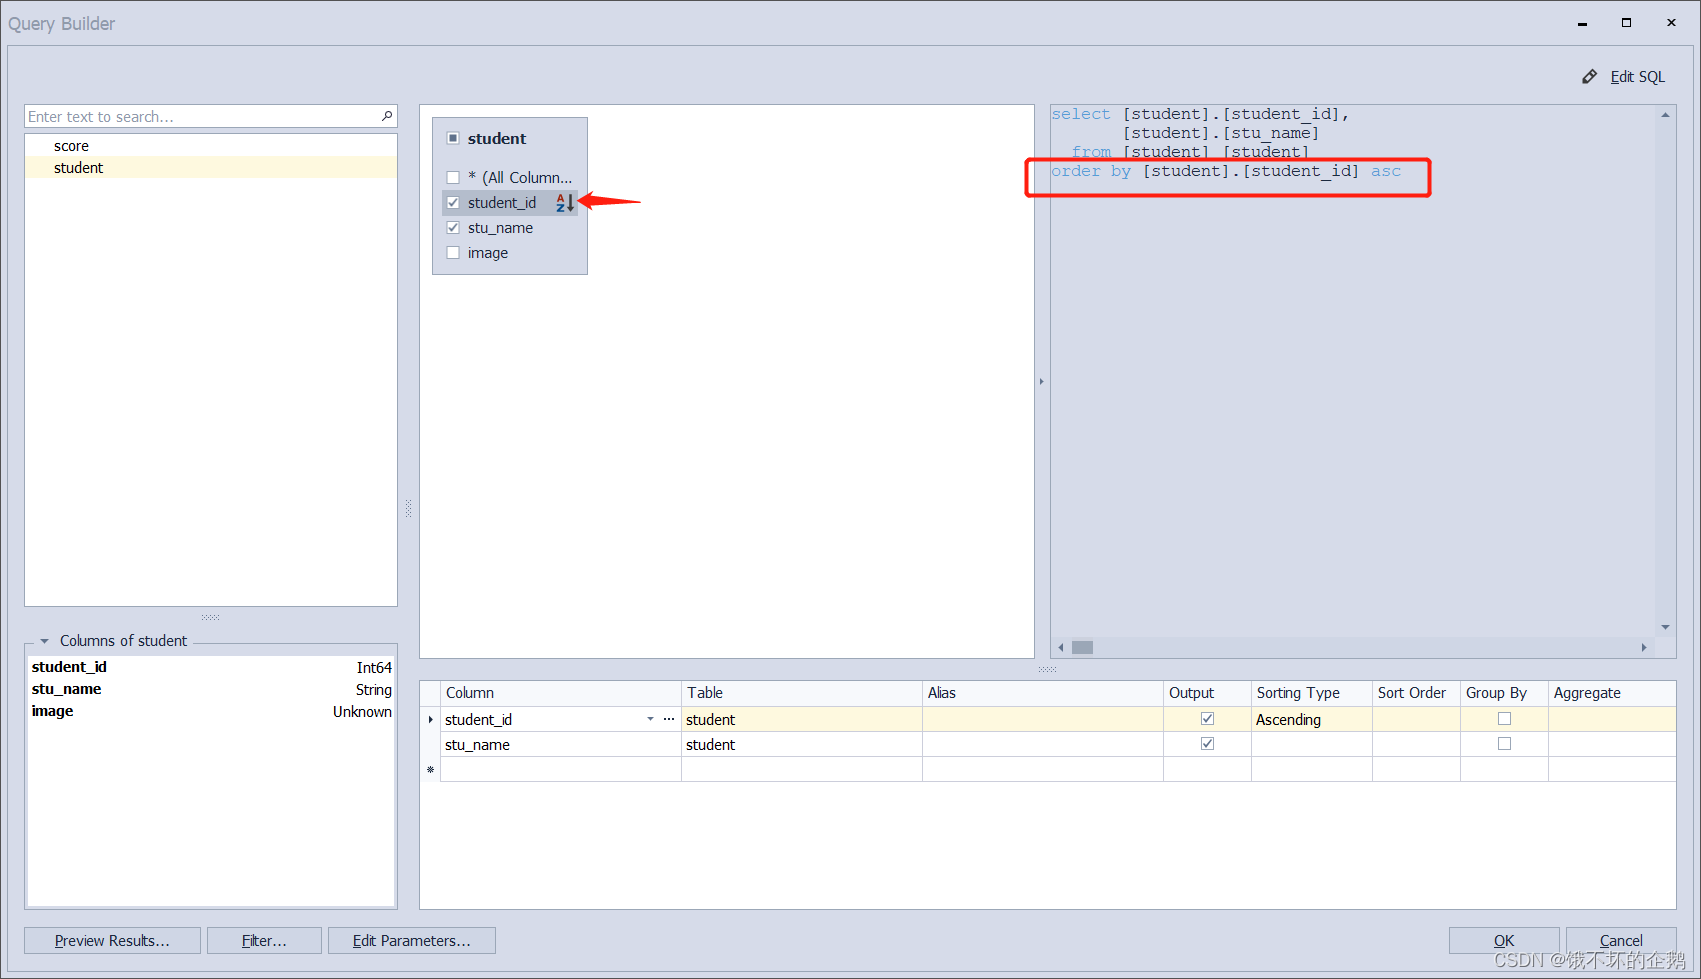Image resolution: width=1701 pixels, height=979 pixels.
Task: Click the Table cell of the stu_name row
Action: point(802,744)
